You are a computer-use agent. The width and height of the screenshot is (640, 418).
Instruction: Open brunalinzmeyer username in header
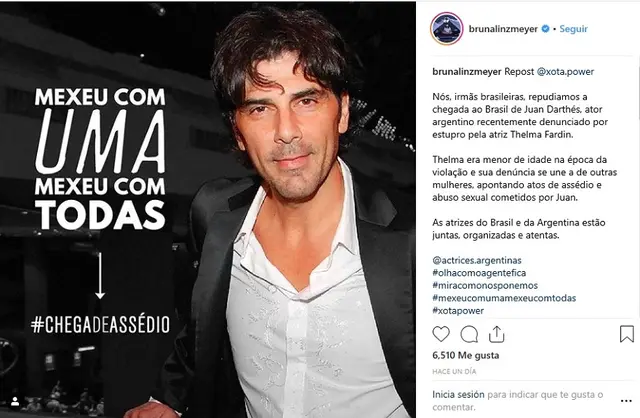click(503, 29)
